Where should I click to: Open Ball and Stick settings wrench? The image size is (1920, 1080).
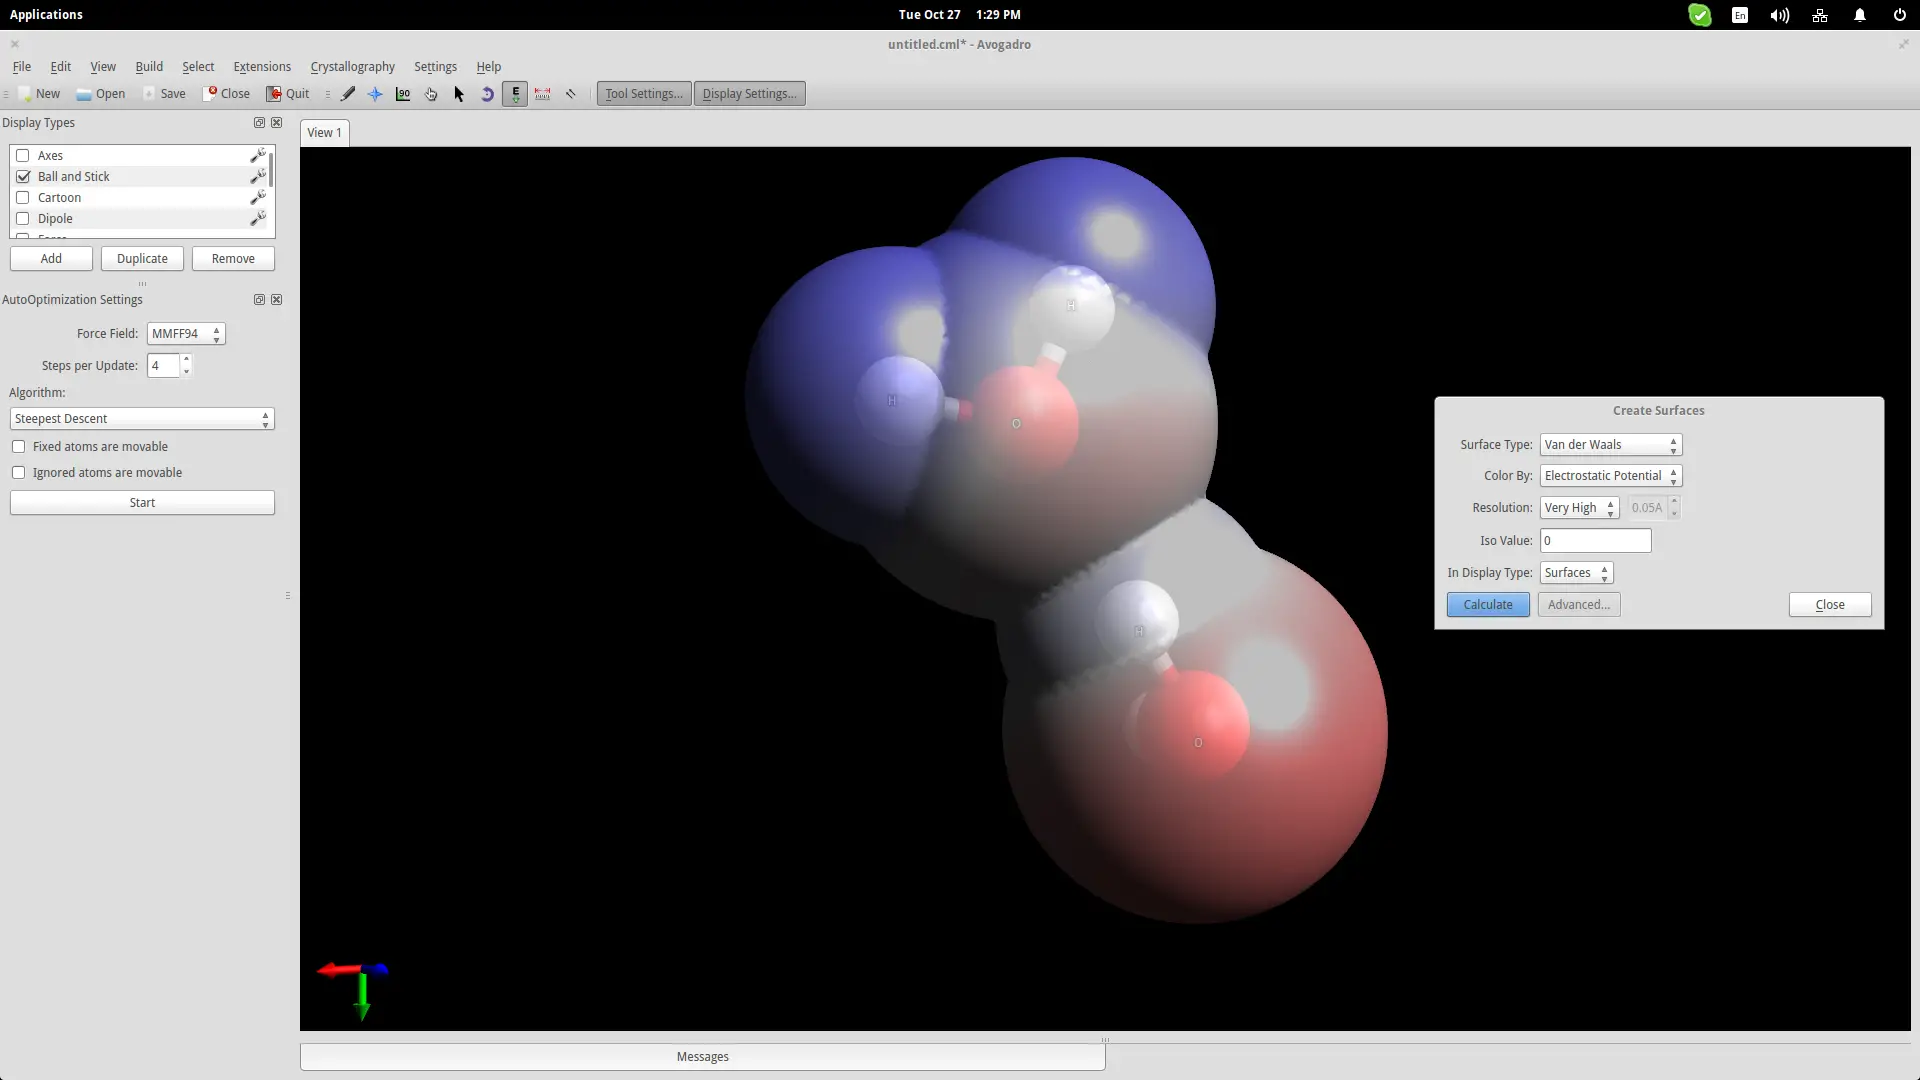[258, 176]
